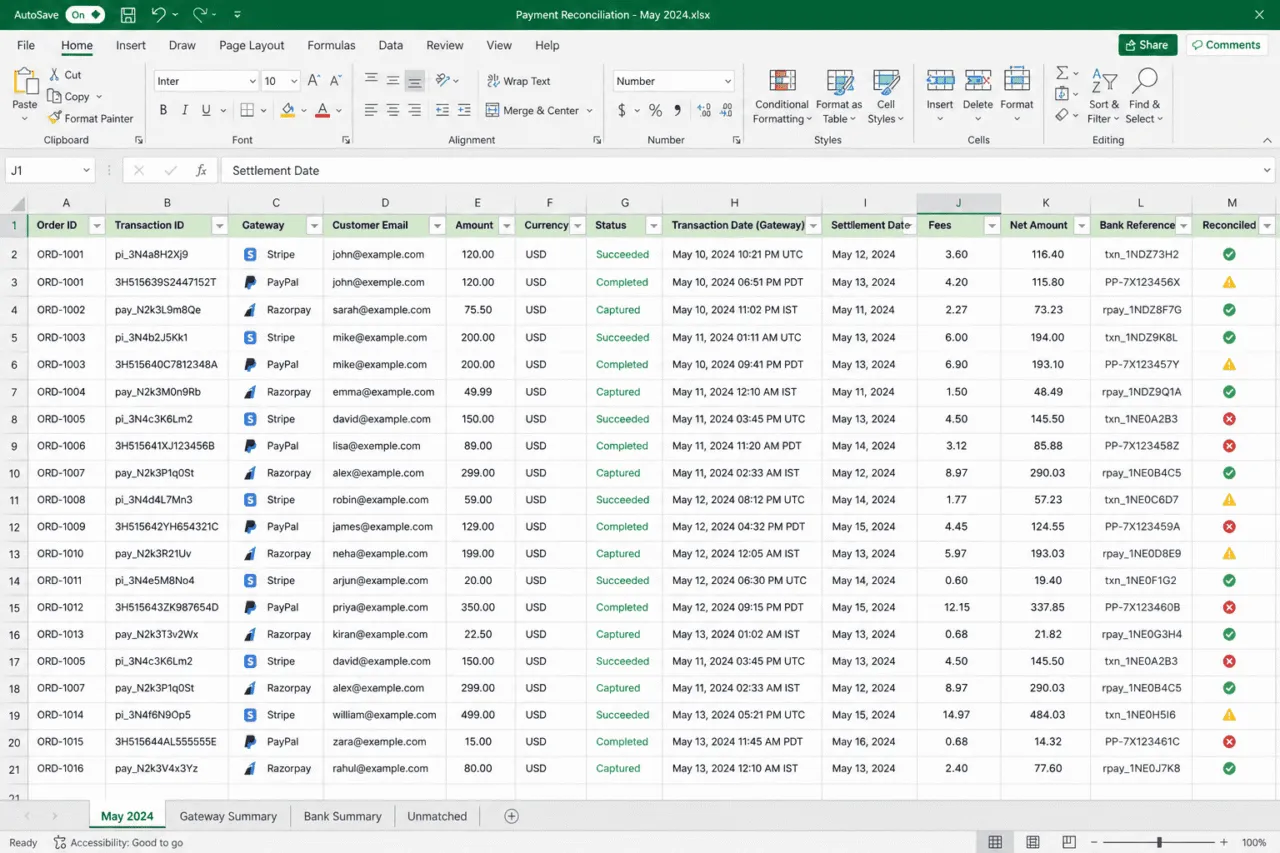The image size is (1280, 853).
Task: Toggle Underline formatting
Action: coord(206,110)
